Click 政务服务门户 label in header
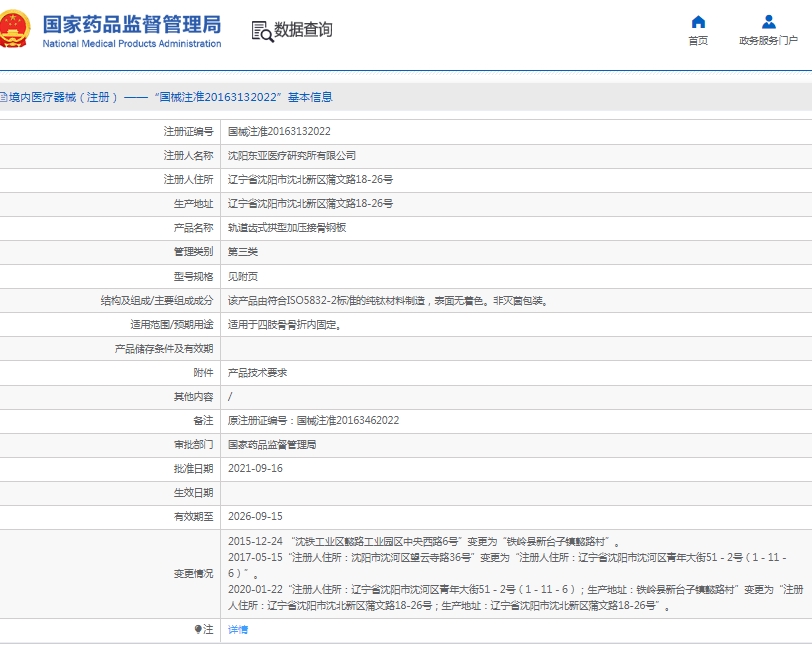 768,40
